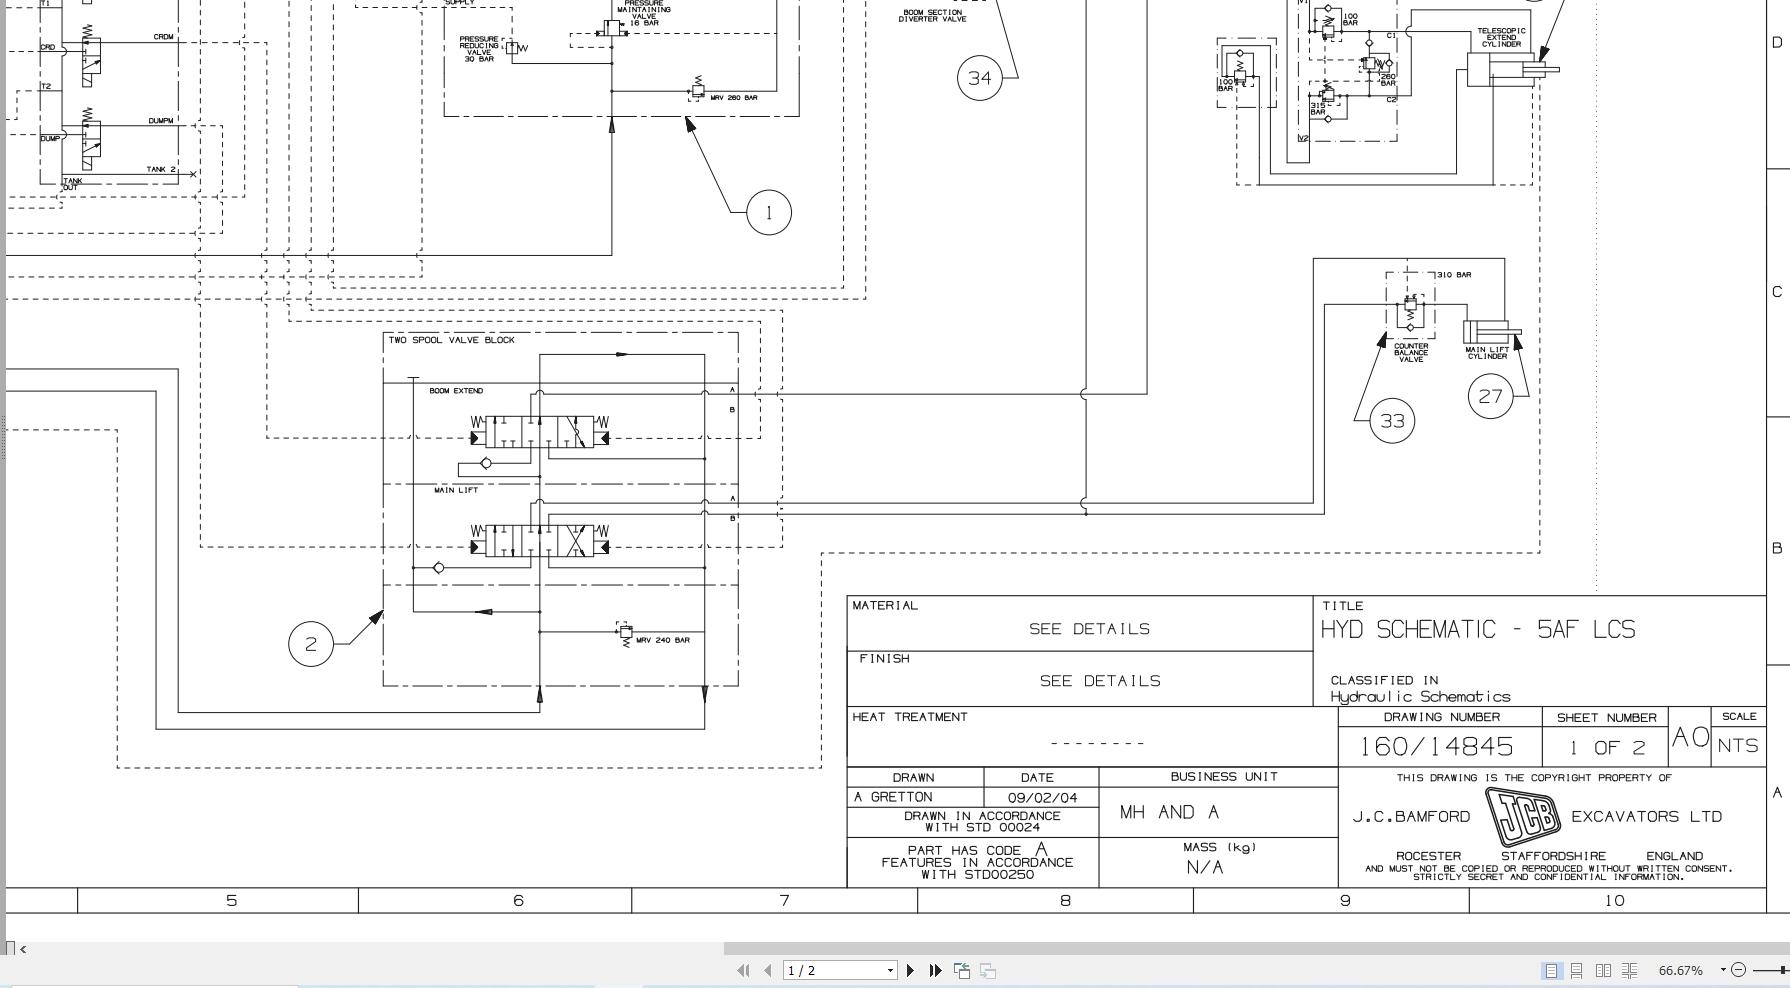Click title HYD SCHEMATIC - 5AF LCS
Image resolution: width=1790 pixels, height=988 pixels.
point(1478,629)
